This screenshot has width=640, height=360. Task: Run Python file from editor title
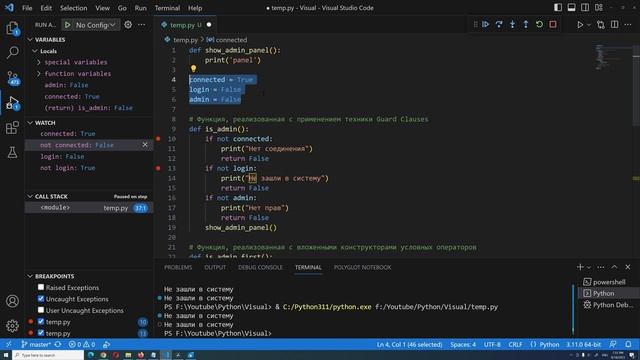(580, 25)
